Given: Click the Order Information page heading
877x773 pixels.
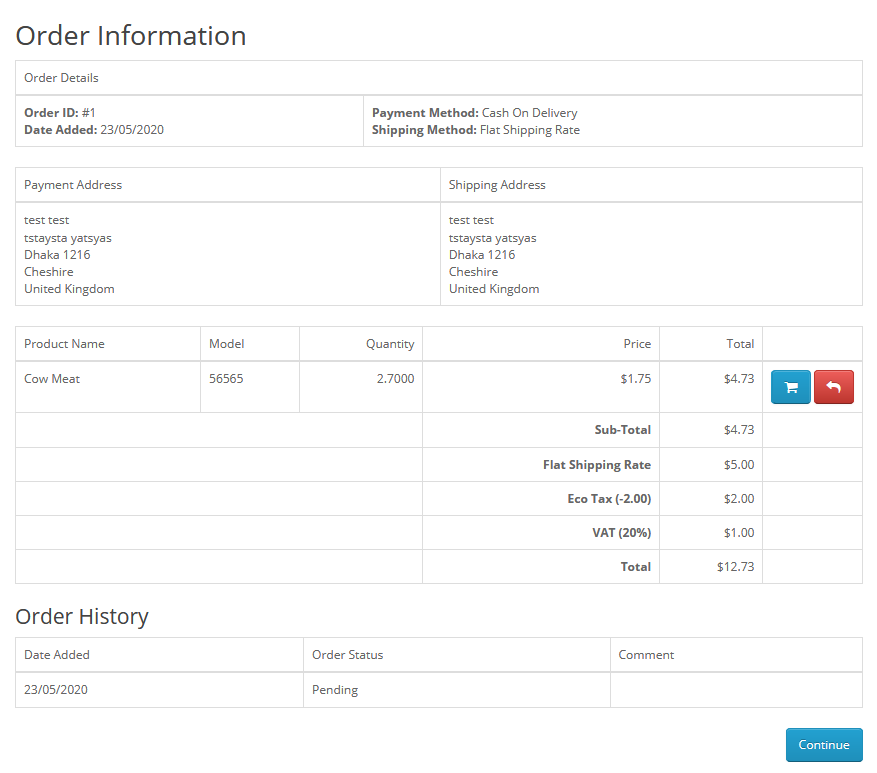Looking at the screenshot, I should tap(131, 36).
